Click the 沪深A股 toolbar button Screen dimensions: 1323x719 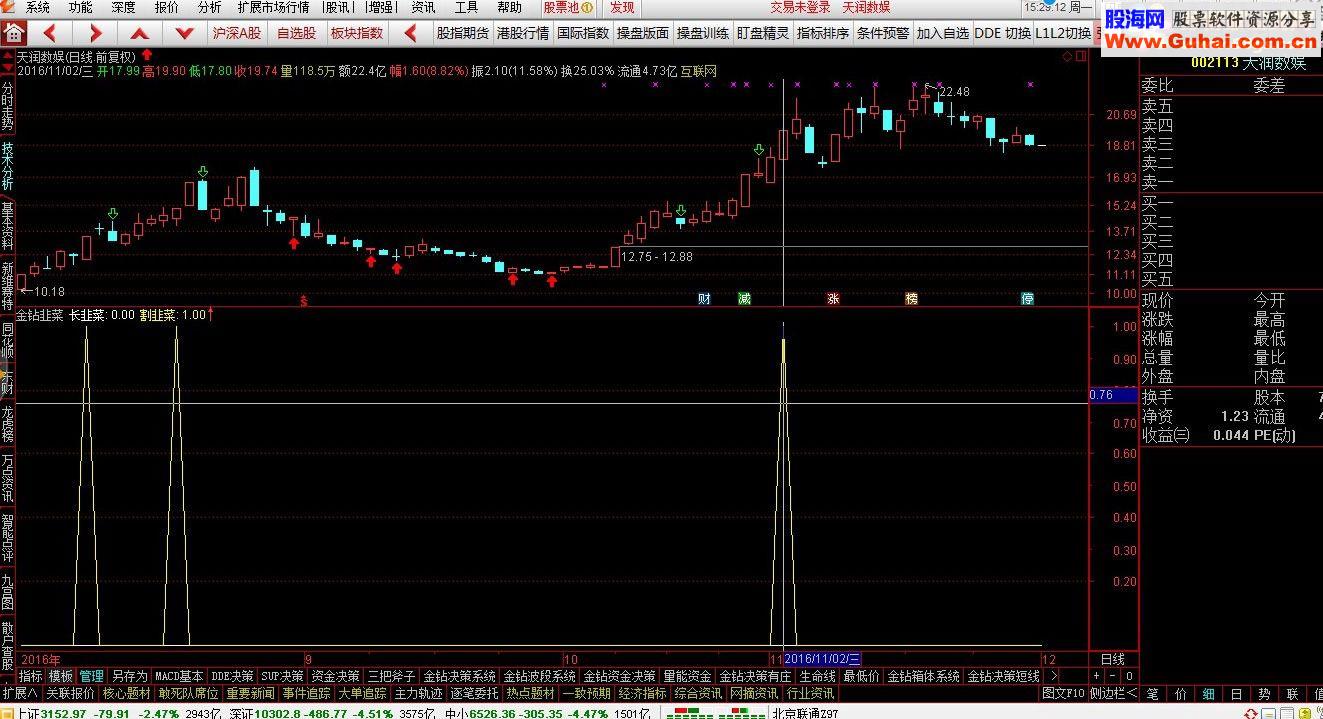(x=237, y=33)
